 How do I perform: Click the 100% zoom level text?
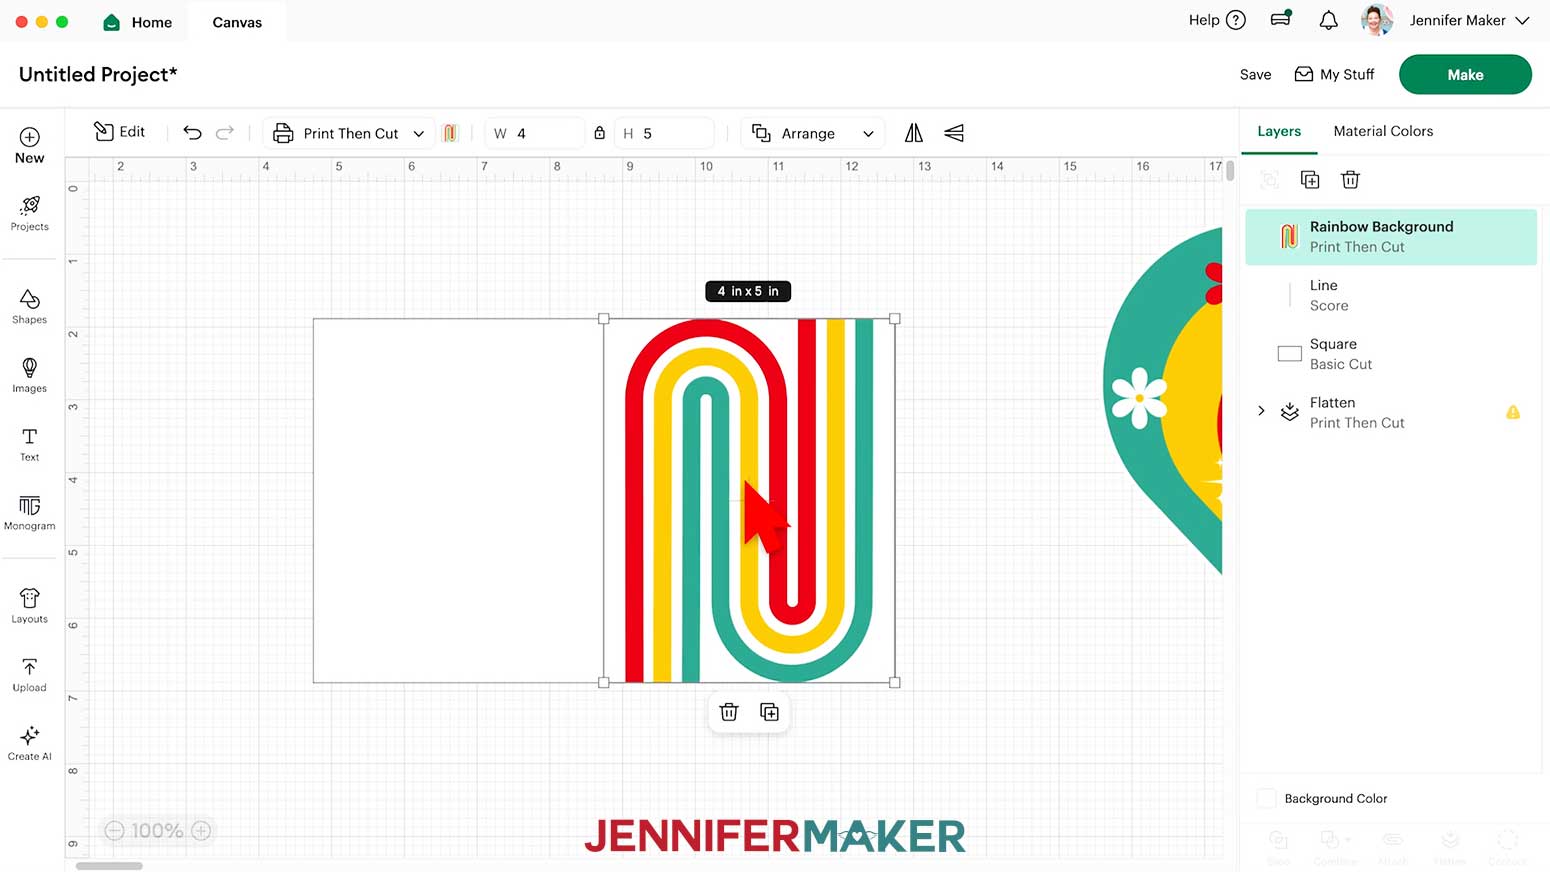[x=157, y=831]
